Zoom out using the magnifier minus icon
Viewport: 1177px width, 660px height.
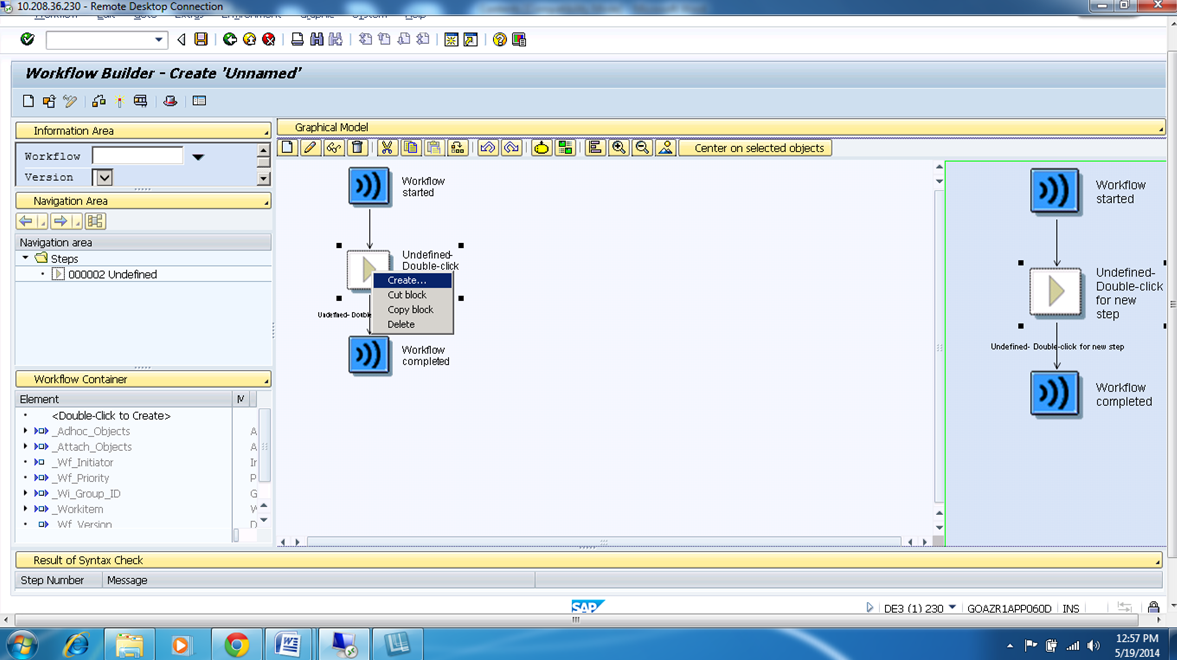pyautogui.click(x=640, y=147)
